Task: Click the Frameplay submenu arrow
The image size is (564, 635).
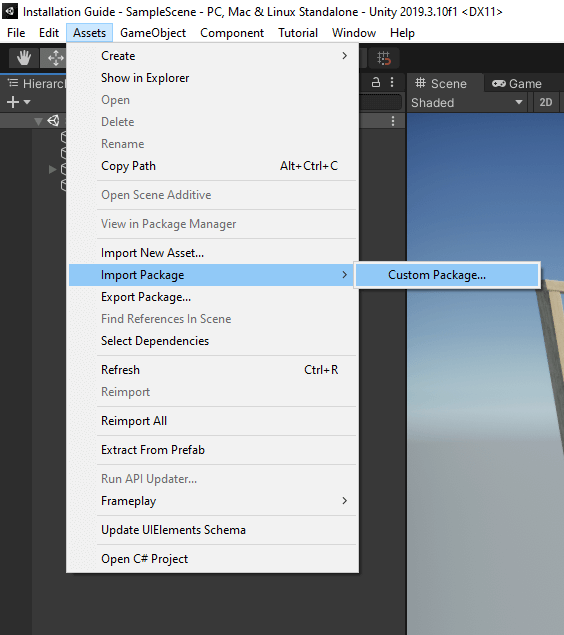Action: click(x=345, y=501)
